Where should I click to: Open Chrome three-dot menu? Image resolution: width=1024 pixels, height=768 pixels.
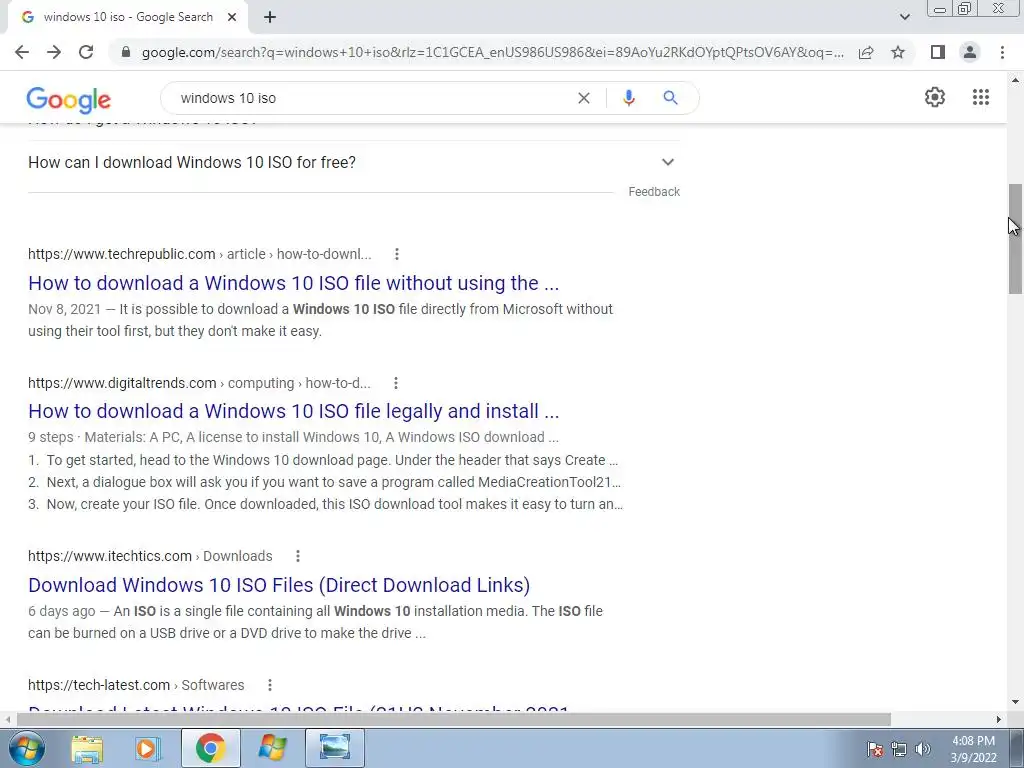point(1002,52)
